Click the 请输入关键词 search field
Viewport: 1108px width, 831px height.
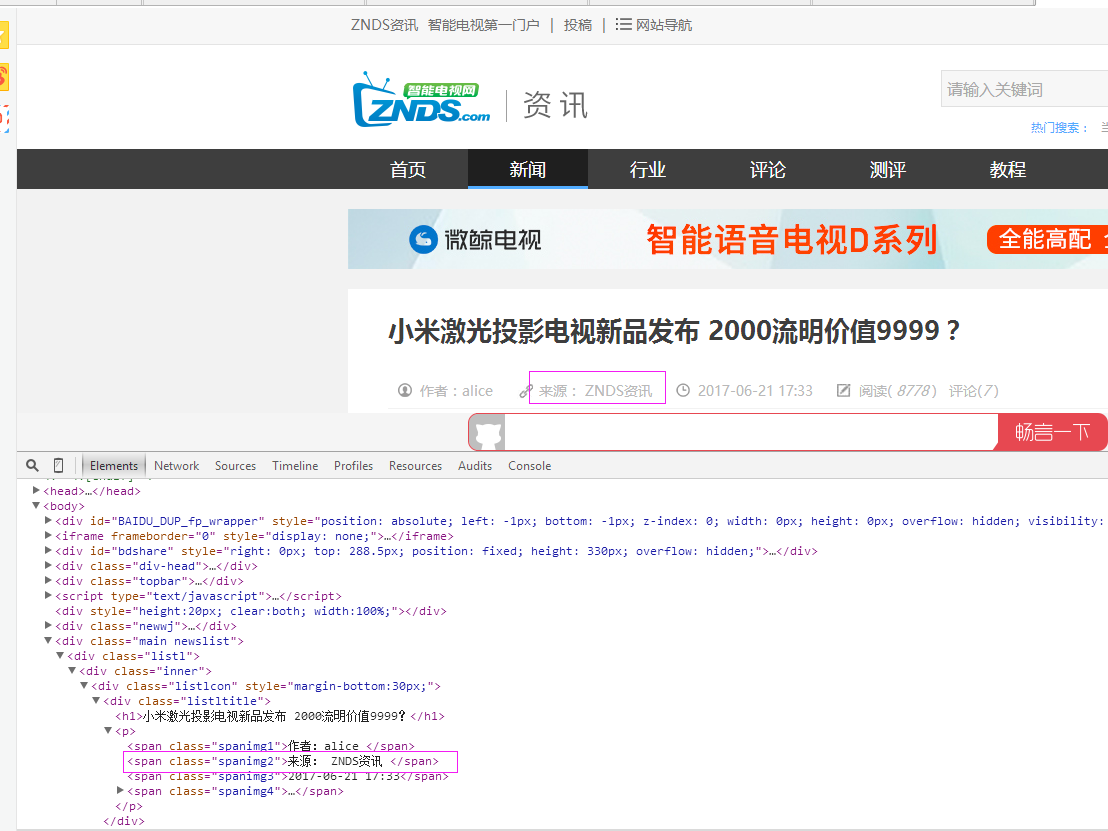pyautogui.click(x=1025, y=89)
